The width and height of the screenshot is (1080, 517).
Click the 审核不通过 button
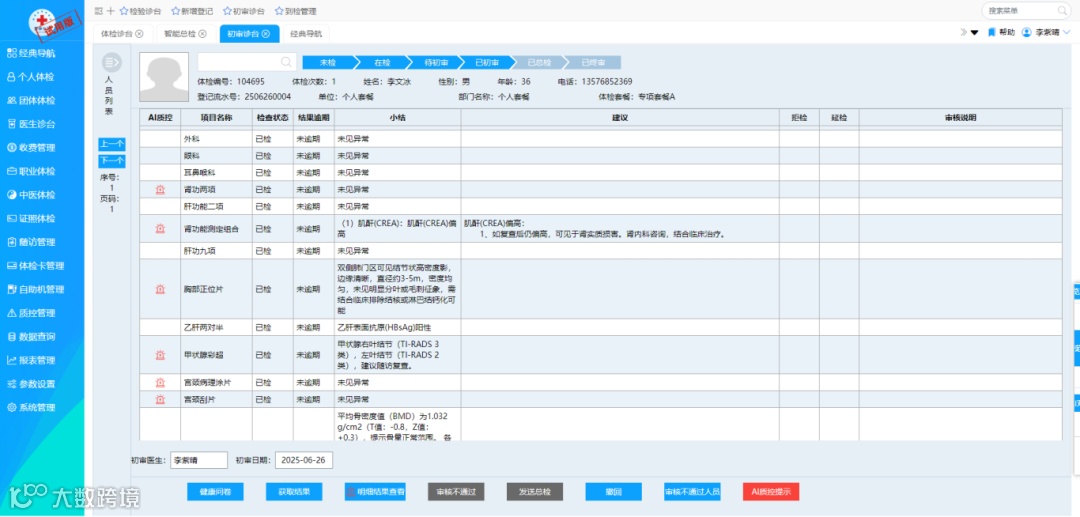point(456,492)
